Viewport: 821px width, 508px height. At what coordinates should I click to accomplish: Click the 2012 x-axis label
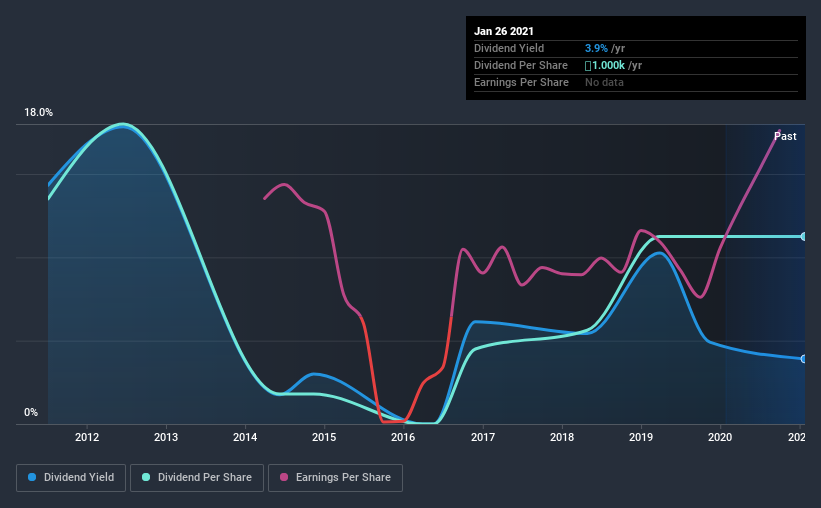pos(87,437)
